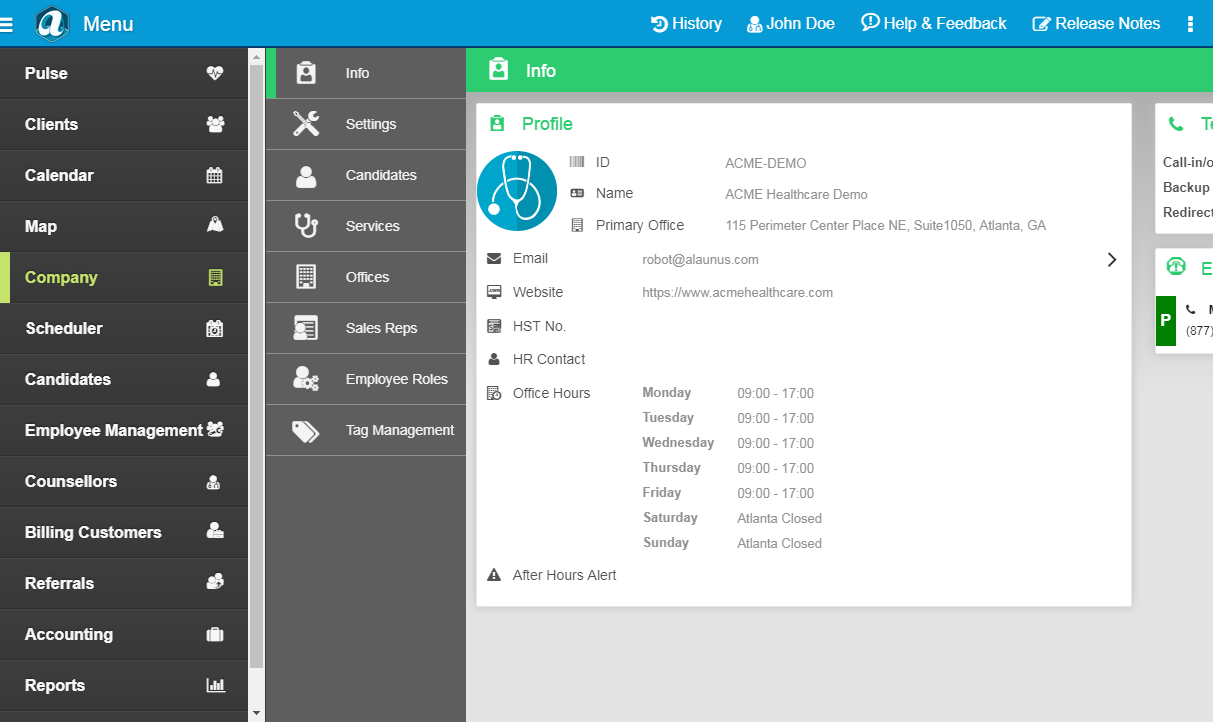Open Settings in Company submenu
Viewport: 1213px width, 722px height.
coord(366,124)
